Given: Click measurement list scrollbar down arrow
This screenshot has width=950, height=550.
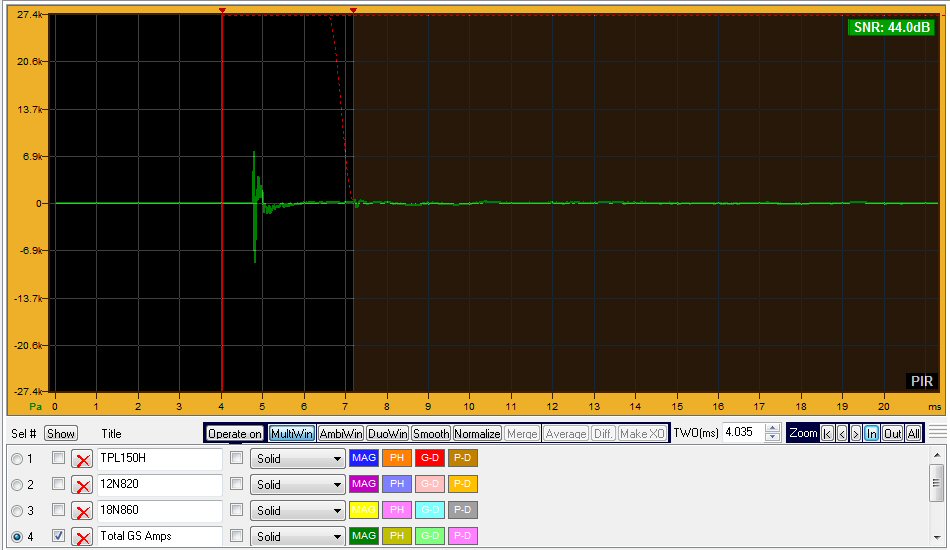Looking at the screenshot, I should (x=937, y=537).
